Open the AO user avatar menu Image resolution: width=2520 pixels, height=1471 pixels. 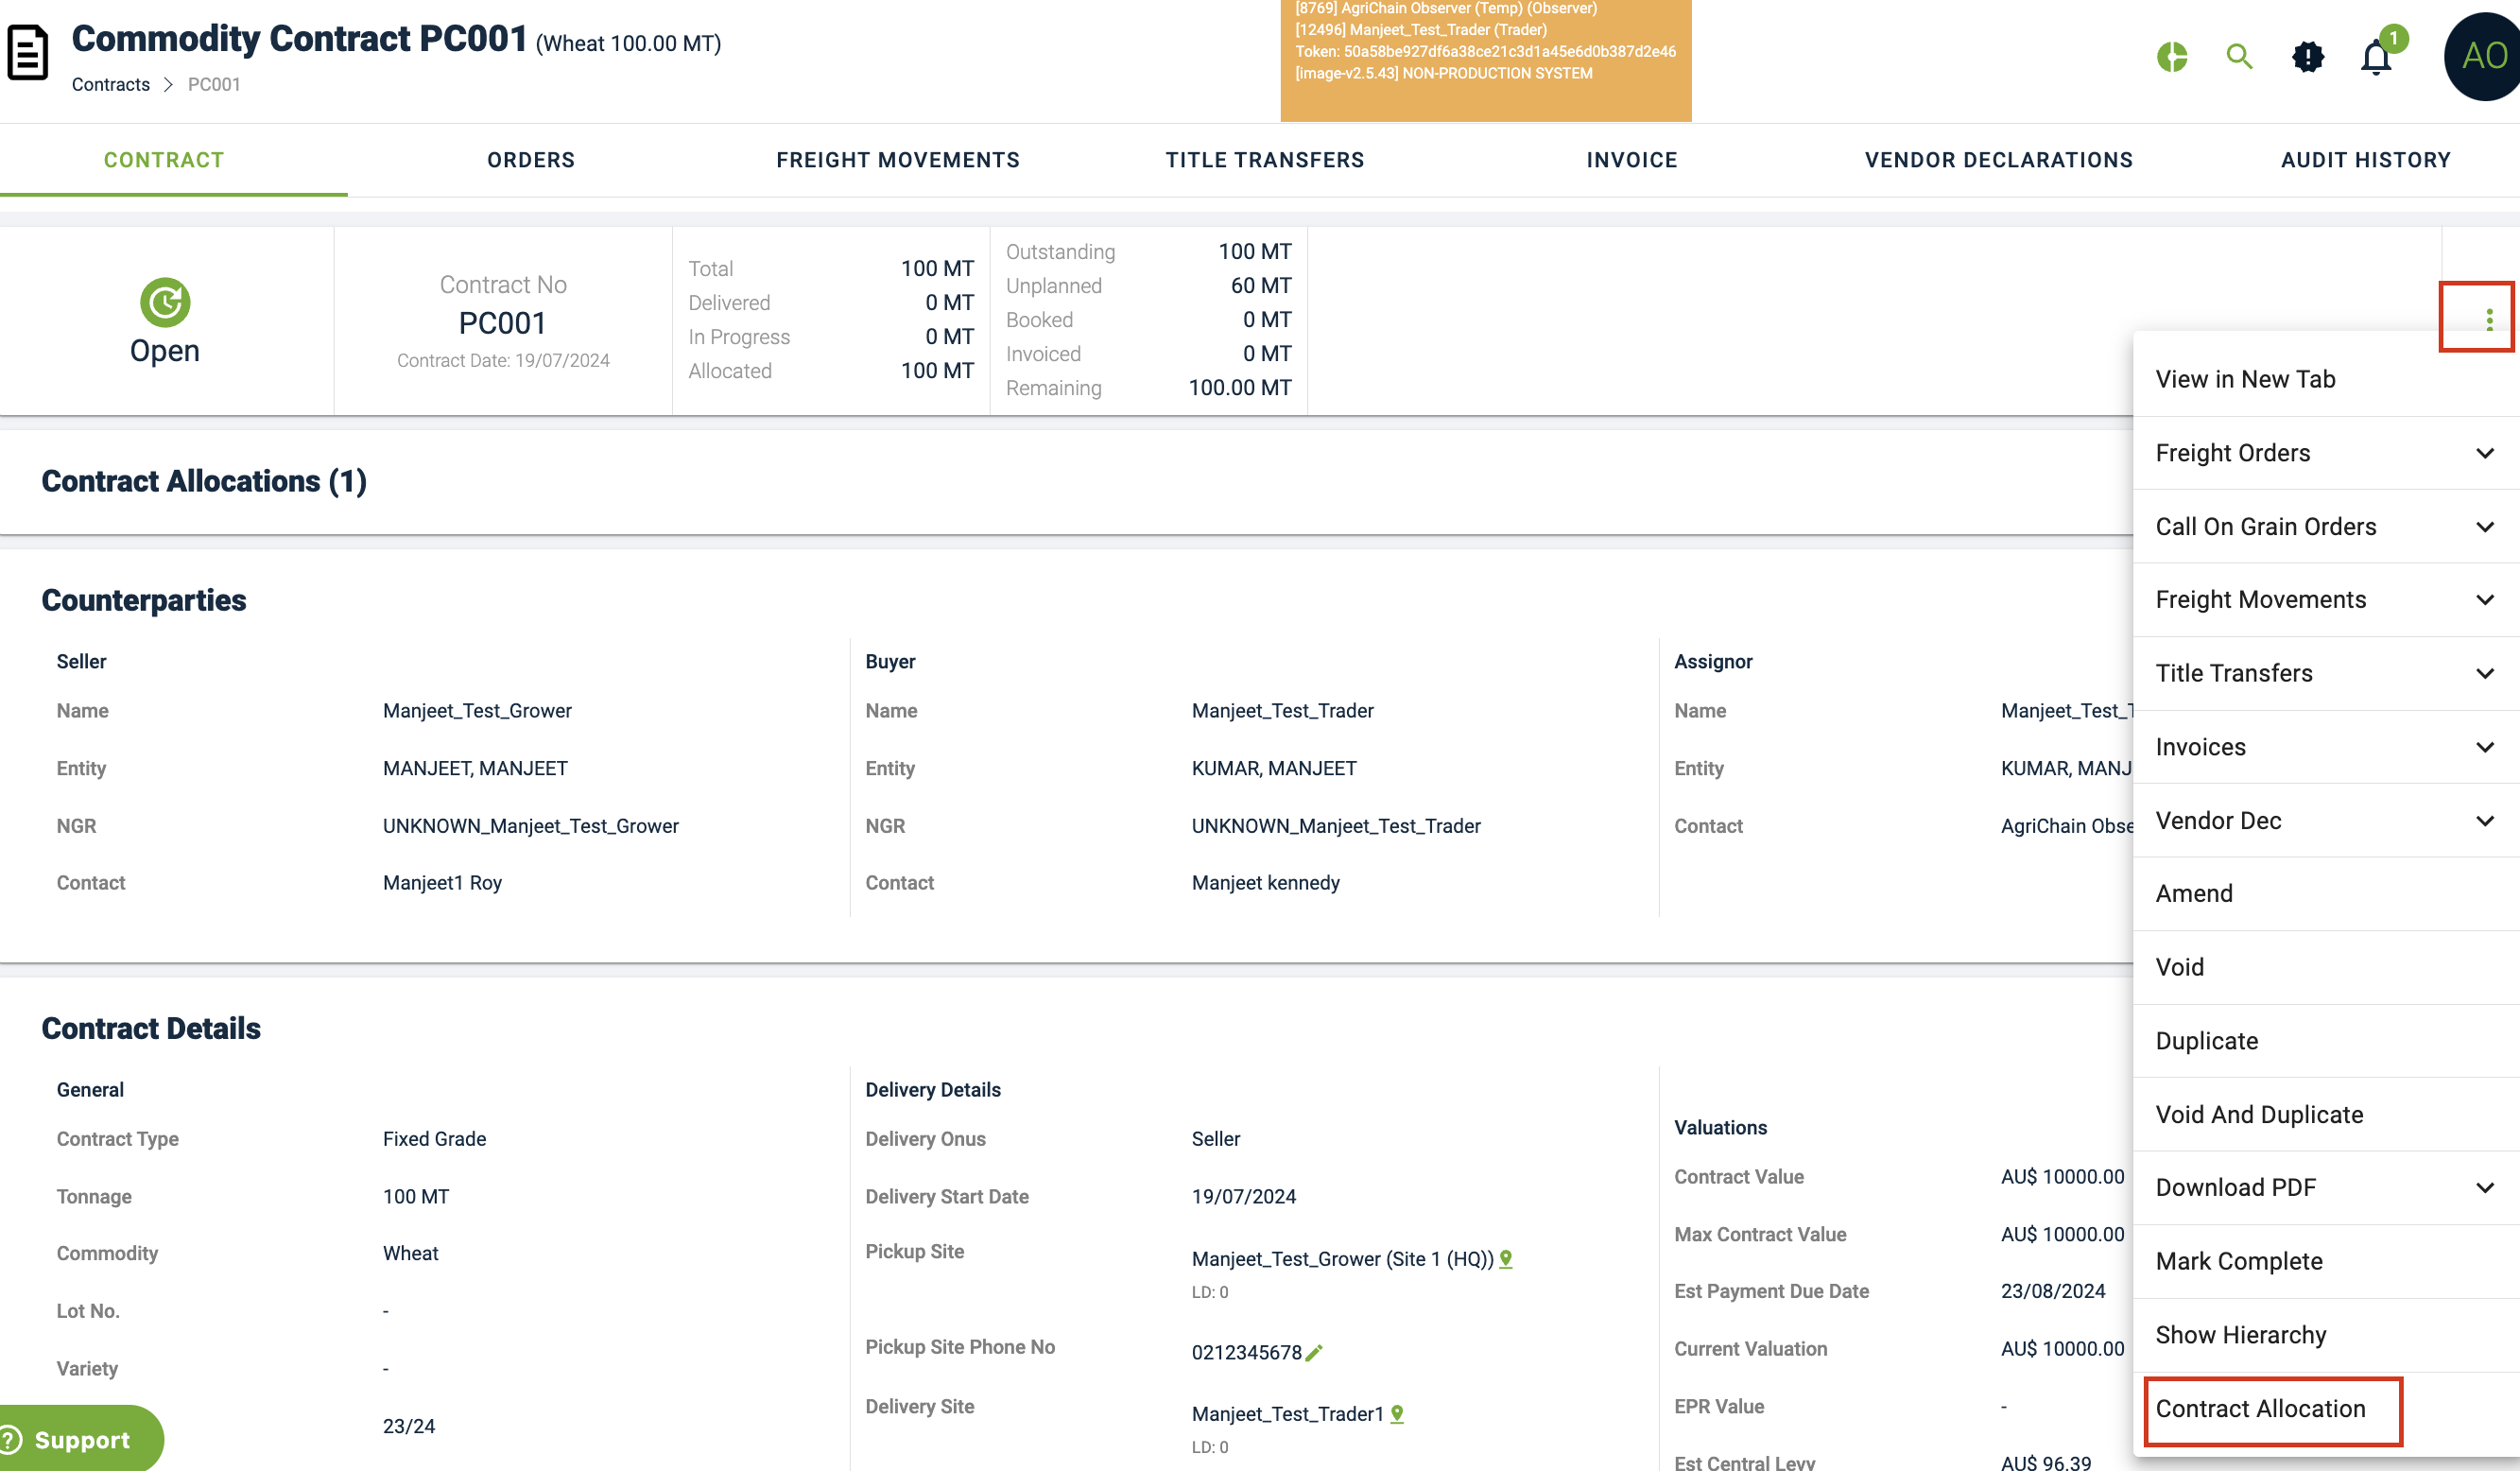click(2483, 56)
